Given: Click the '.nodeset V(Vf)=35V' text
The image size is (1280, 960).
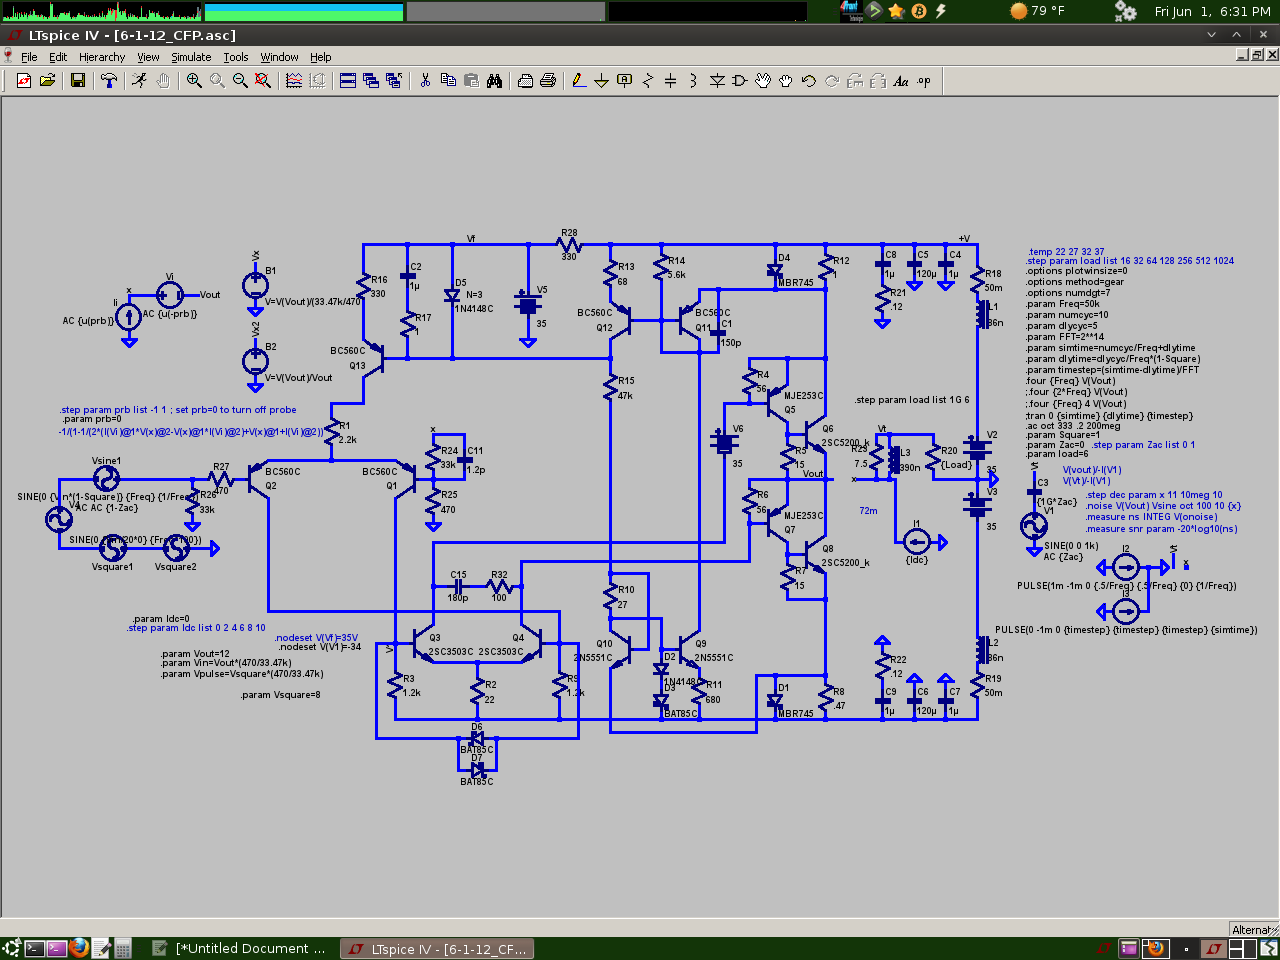Looking at the screenshot, I should click(x=316, y=637).
